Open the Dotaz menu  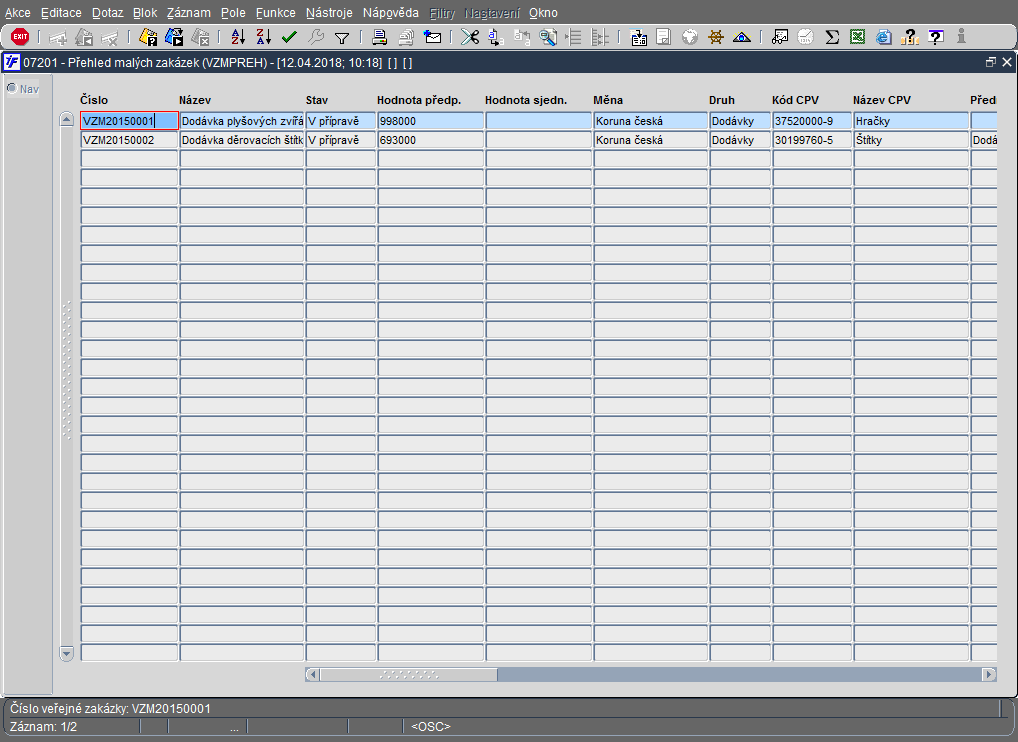click(107, 13)
